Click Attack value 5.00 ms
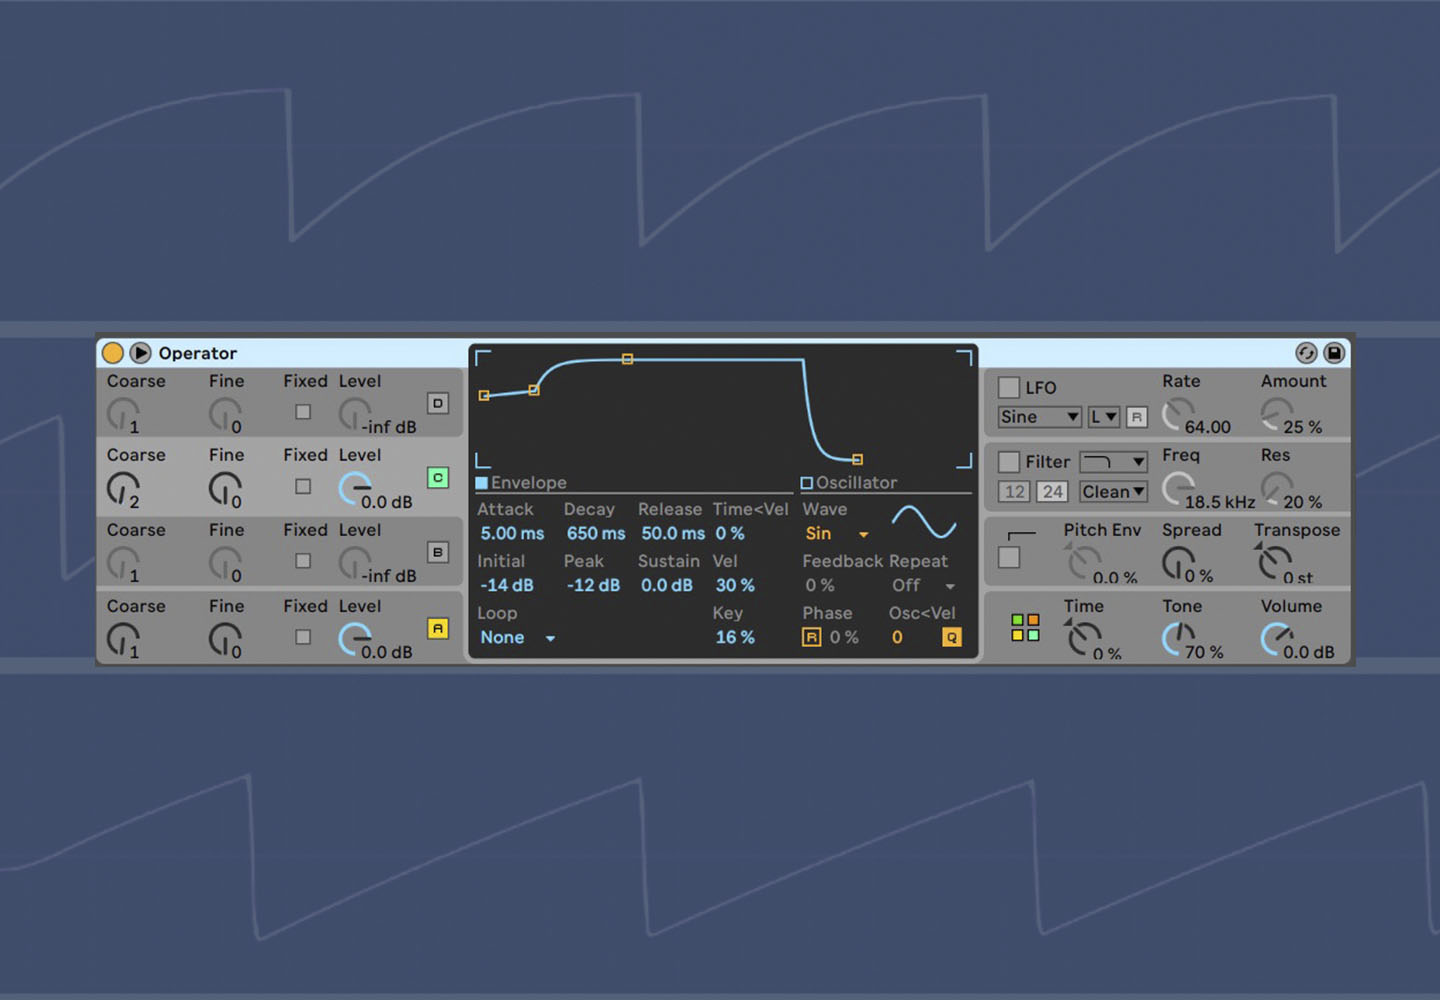 click(512, 534)
